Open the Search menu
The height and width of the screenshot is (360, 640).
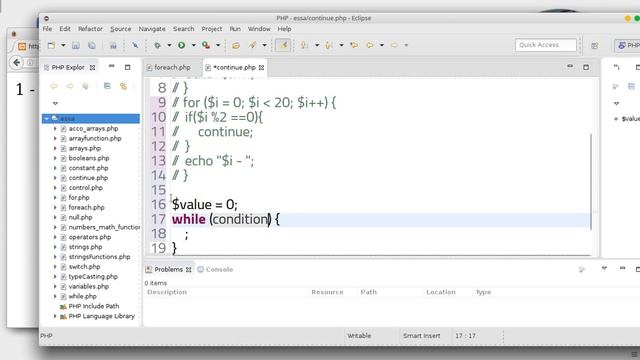(x=184, y=29)
